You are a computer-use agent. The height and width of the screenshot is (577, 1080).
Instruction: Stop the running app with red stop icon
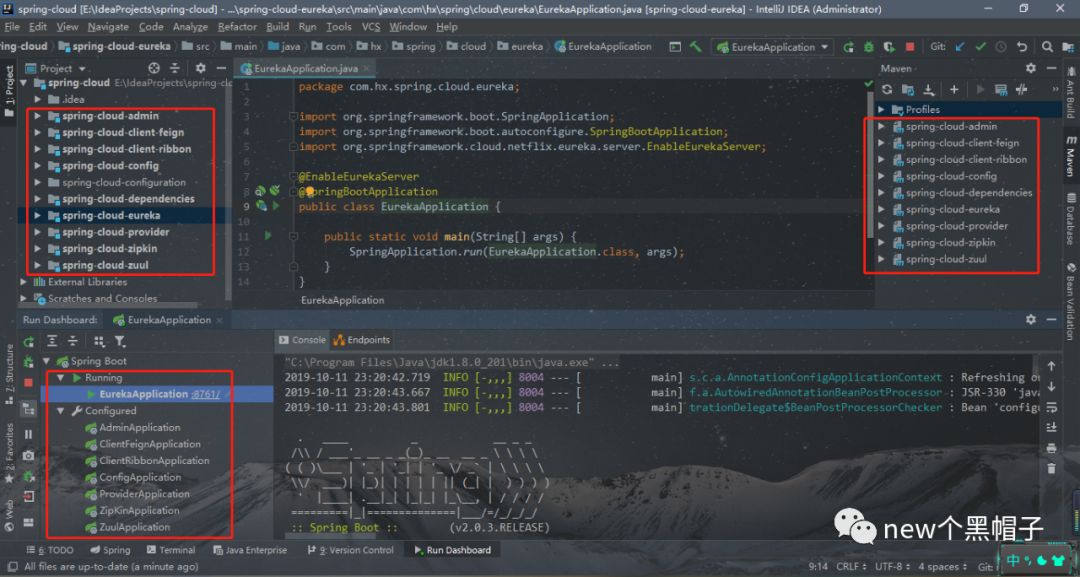pos(910,47)
